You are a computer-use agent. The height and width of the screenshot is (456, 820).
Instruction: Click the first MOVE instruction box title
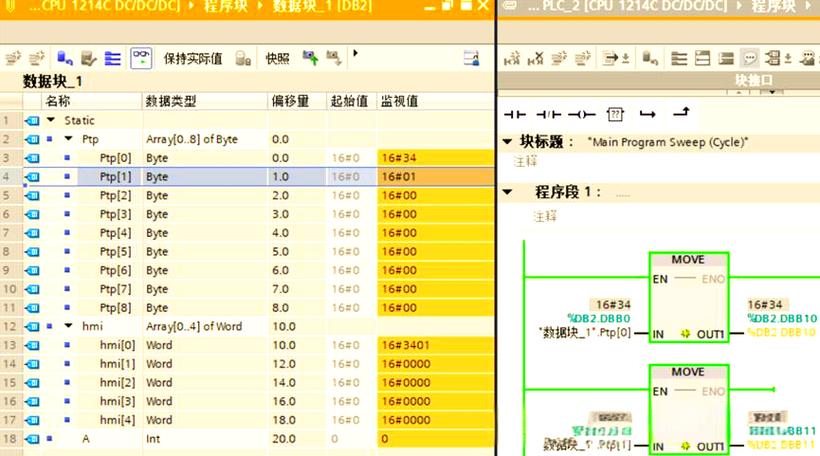coord(688,259)
